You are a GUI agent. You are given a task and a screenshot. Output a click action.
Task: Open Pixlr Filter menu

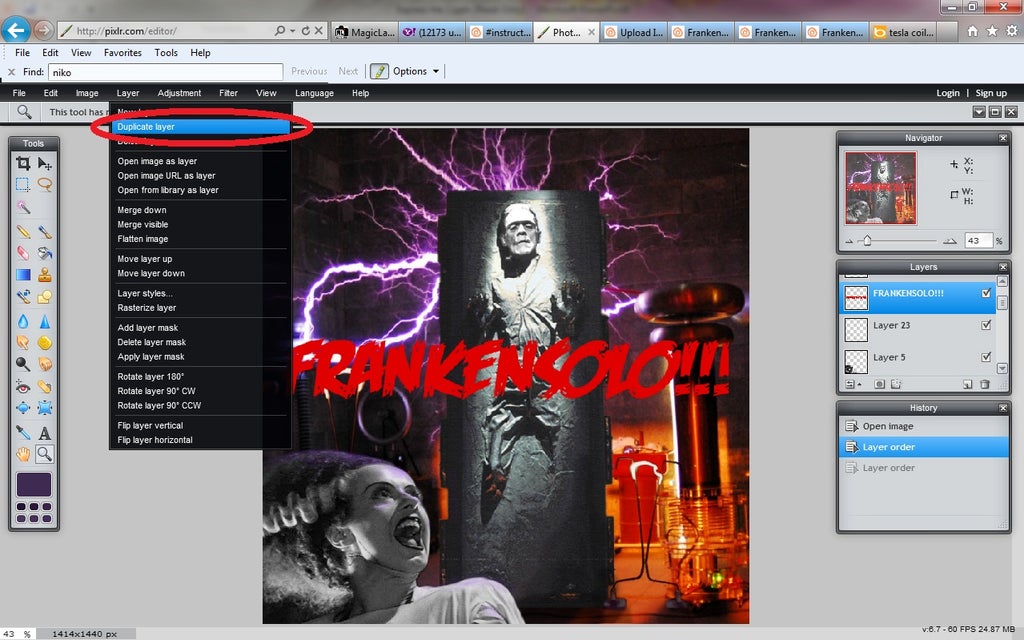[x=228, y=93]
